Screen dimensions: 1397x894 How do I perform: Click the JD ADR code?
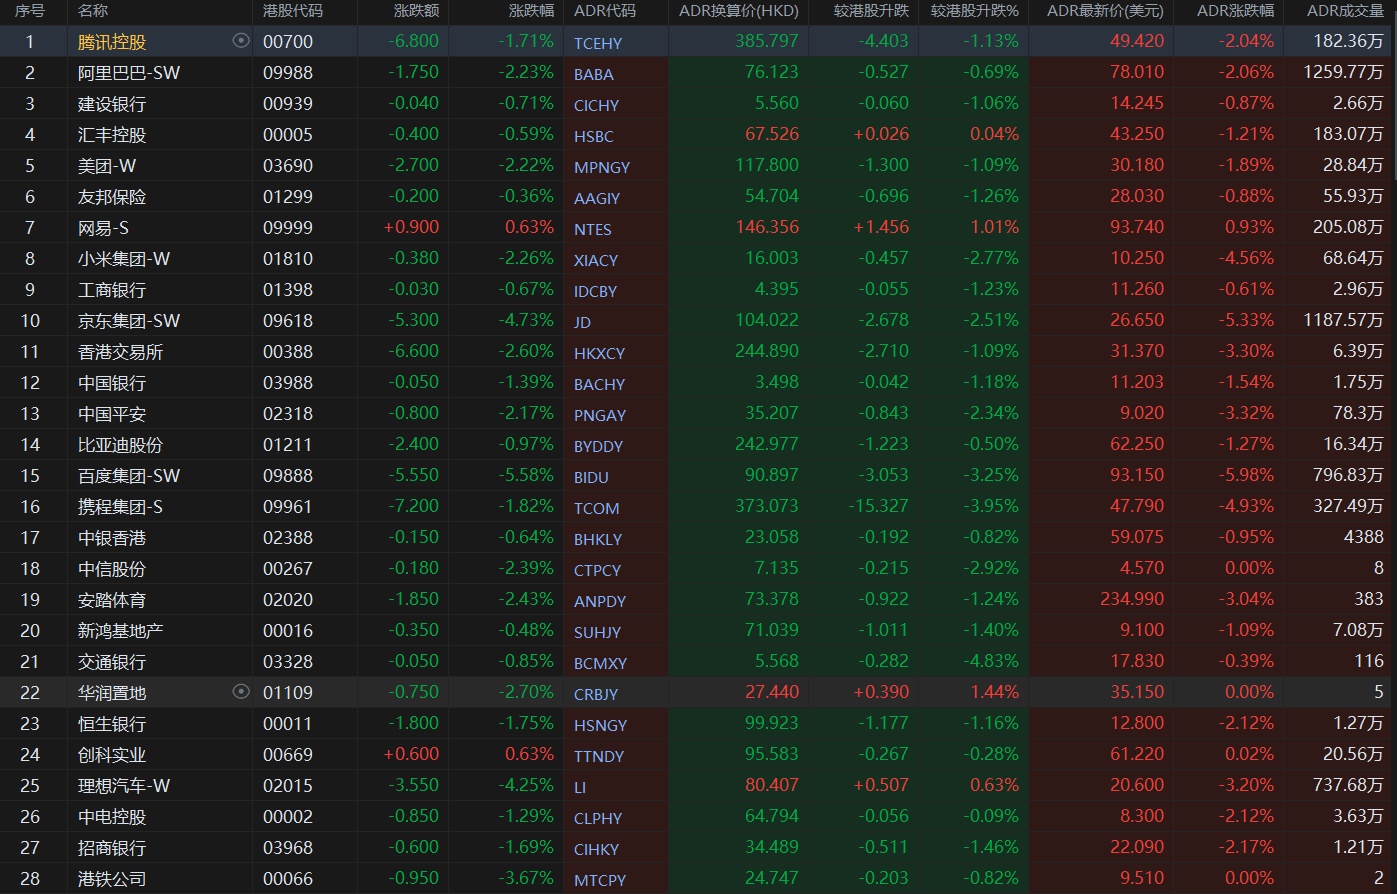582,322
